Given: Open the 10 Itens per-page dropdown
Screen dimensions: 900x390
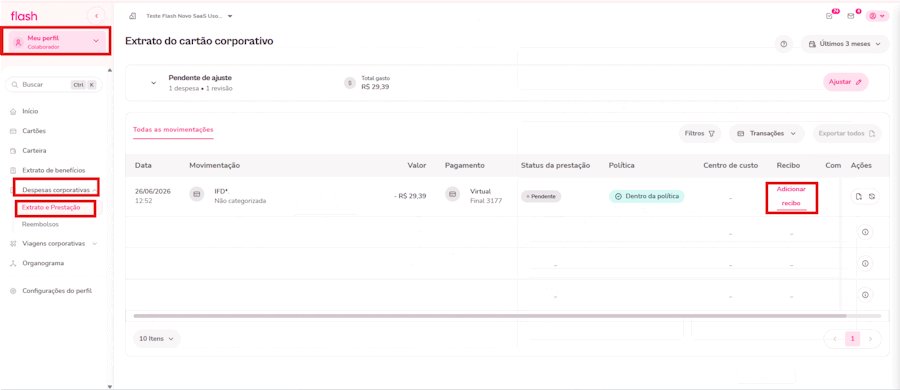Looking at the screenshot, I should (x=157, y=339).
